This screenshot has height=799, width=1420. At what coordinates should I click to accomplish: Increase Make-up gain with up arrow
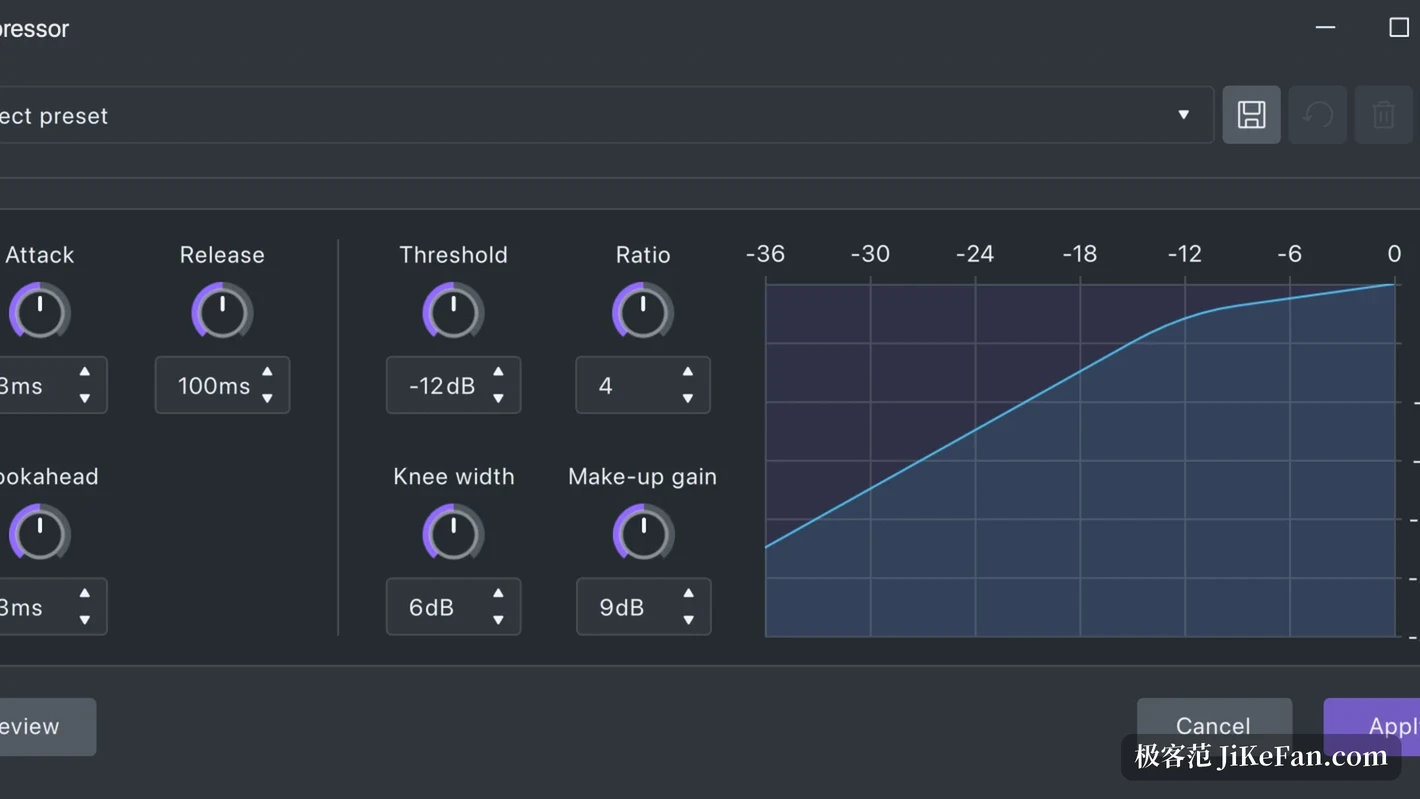click(688, 594)
